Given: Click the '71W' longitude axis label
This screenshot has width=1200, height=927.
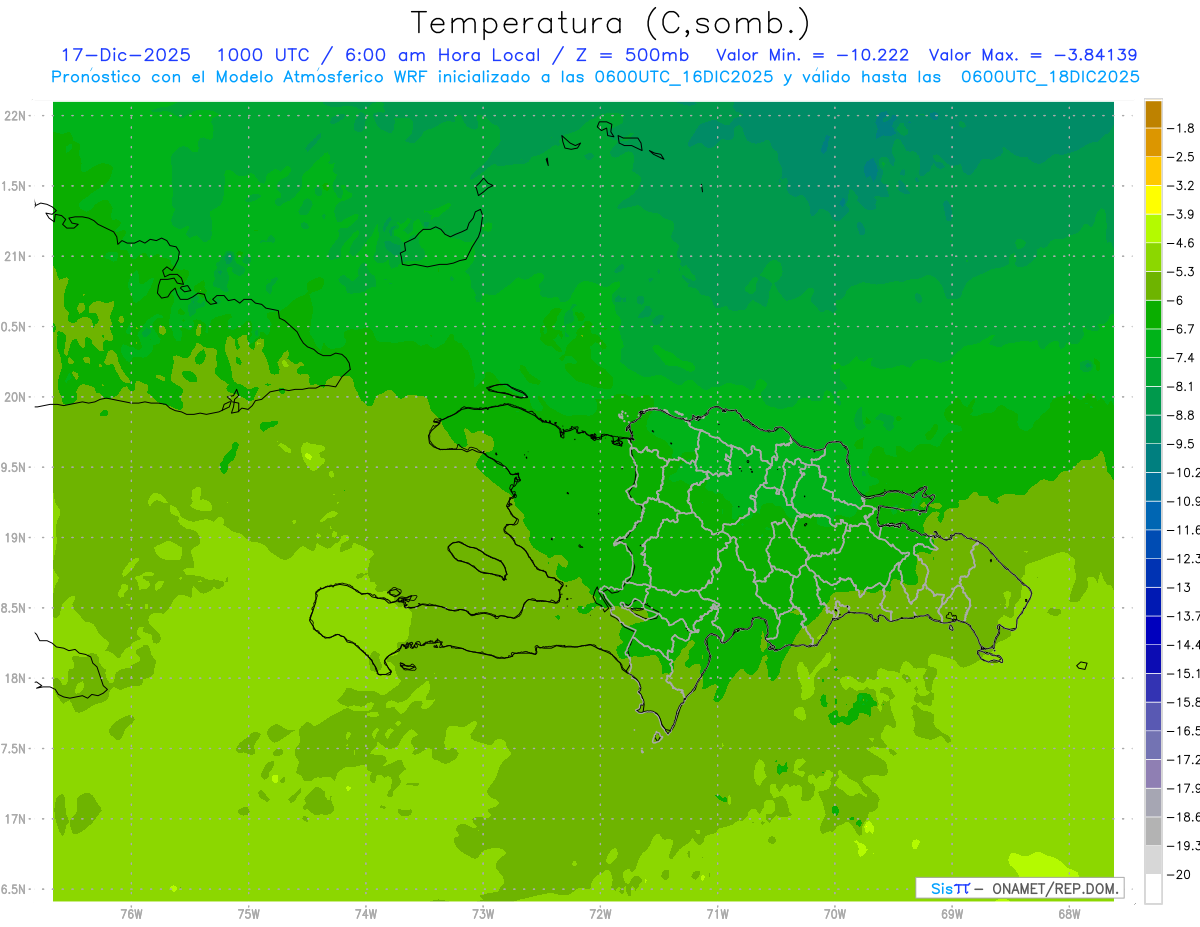Looking at the screenshot, I should pos(717,915).
